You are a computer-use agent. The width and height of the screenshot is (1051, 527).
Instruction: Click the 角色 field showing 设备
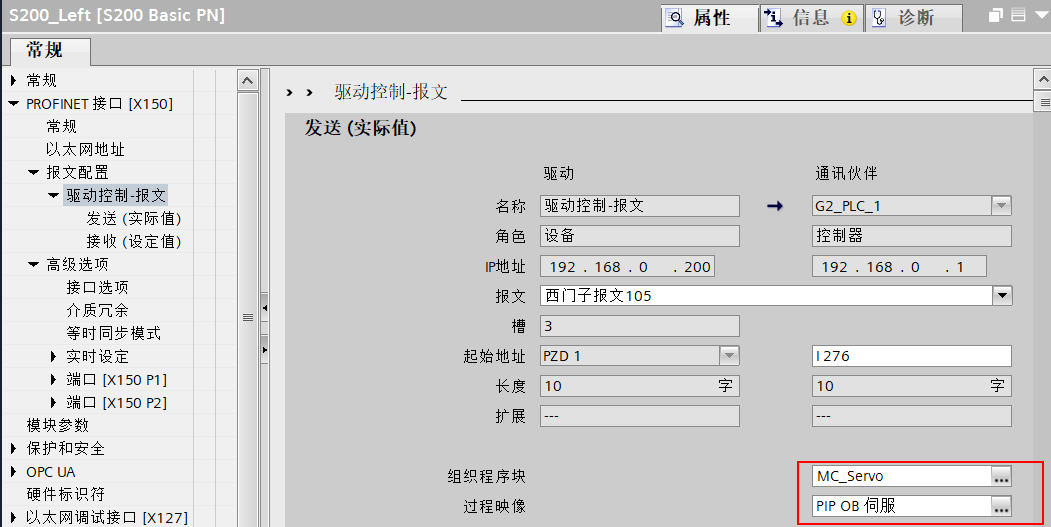[x=639, y=236]
